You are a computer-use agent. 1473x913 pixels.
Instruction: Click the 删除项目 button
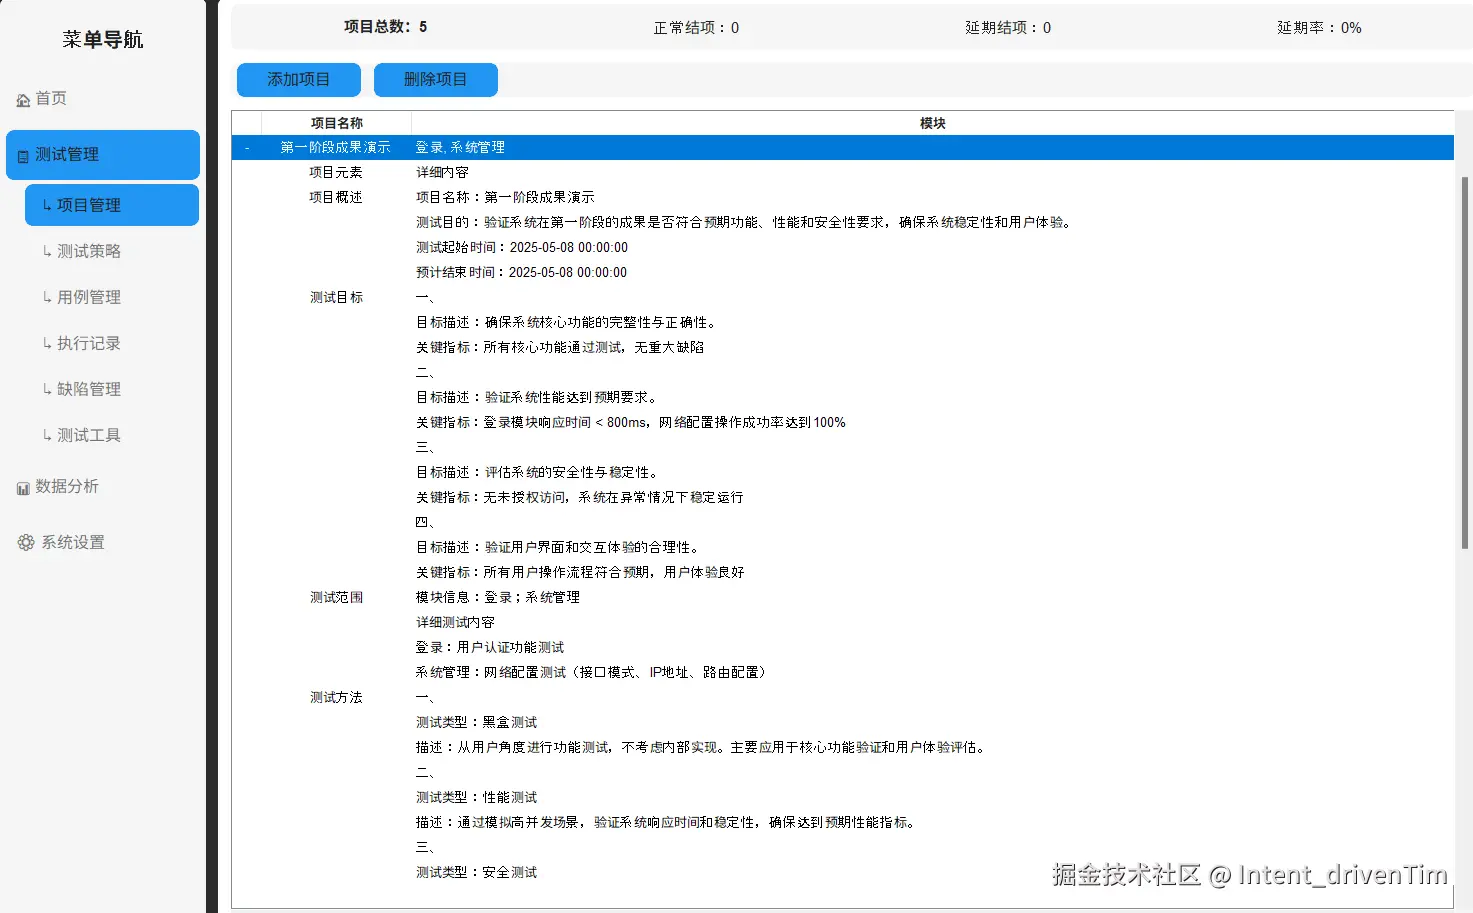(x=435, y=80)
